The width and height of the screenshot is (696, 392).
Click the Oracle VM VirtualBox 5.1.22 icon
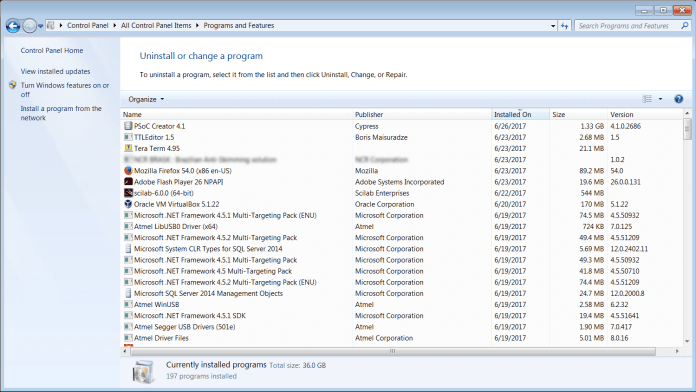tap(128, 204)
